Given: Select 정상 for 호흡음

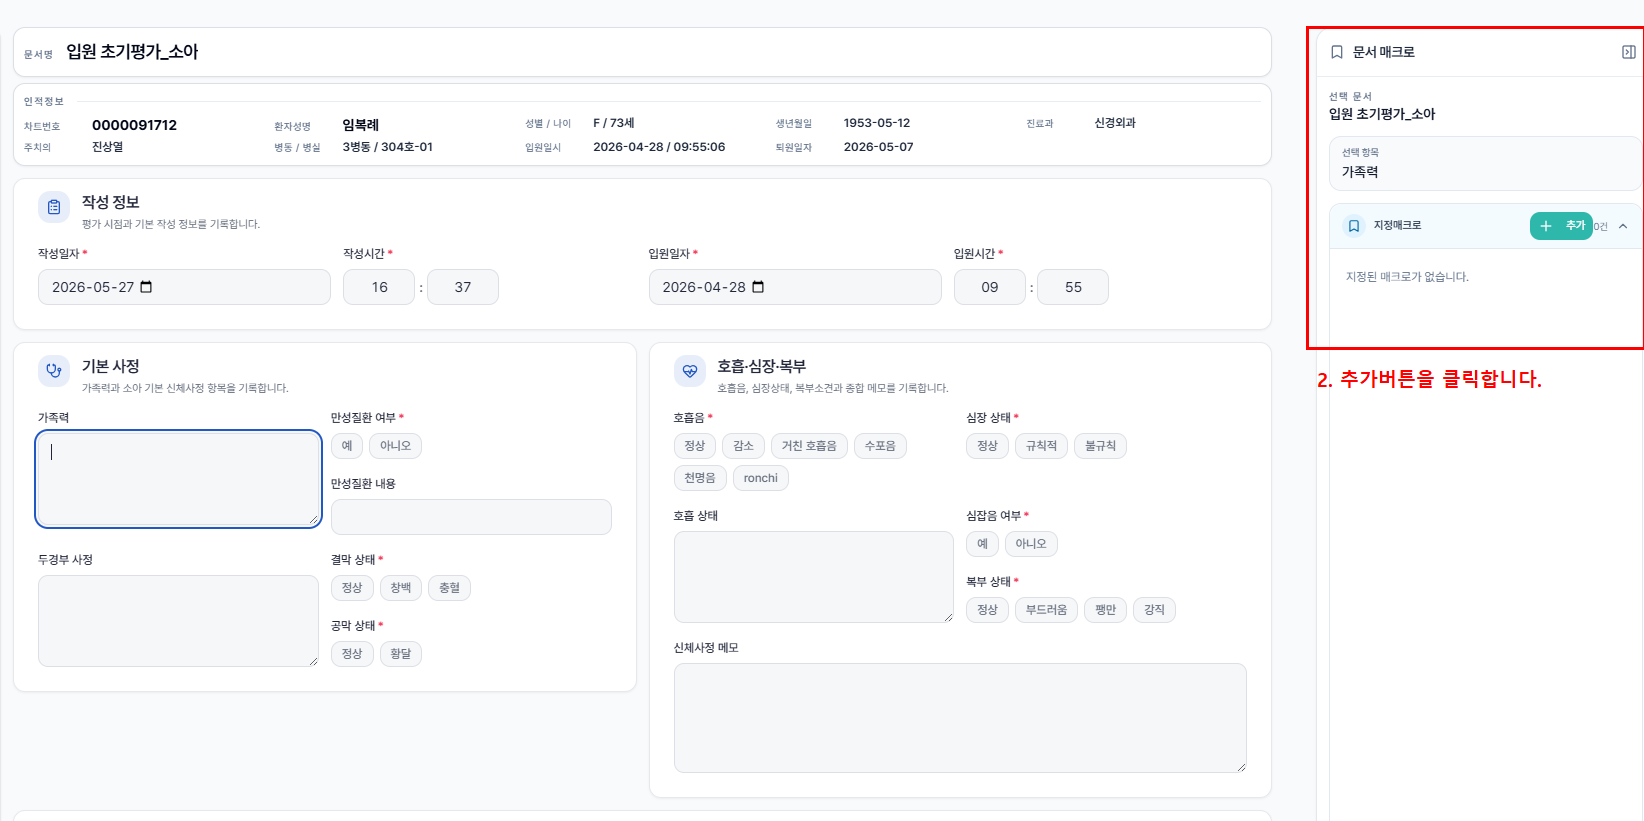Looking at the screenshot, I should coord(695,446).
